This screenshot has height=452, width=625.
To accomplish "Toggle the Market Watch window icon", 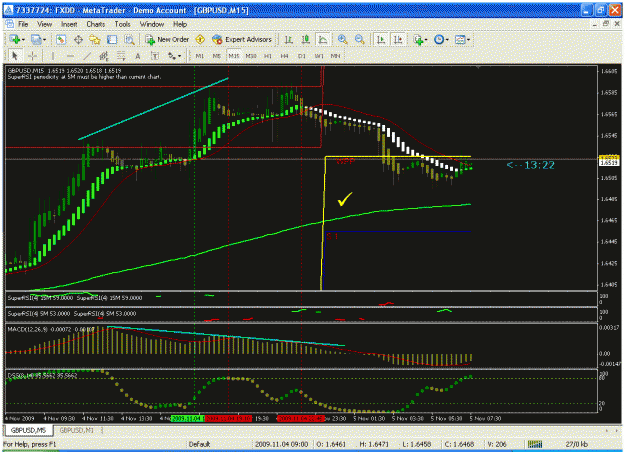I will coord(61,39).
